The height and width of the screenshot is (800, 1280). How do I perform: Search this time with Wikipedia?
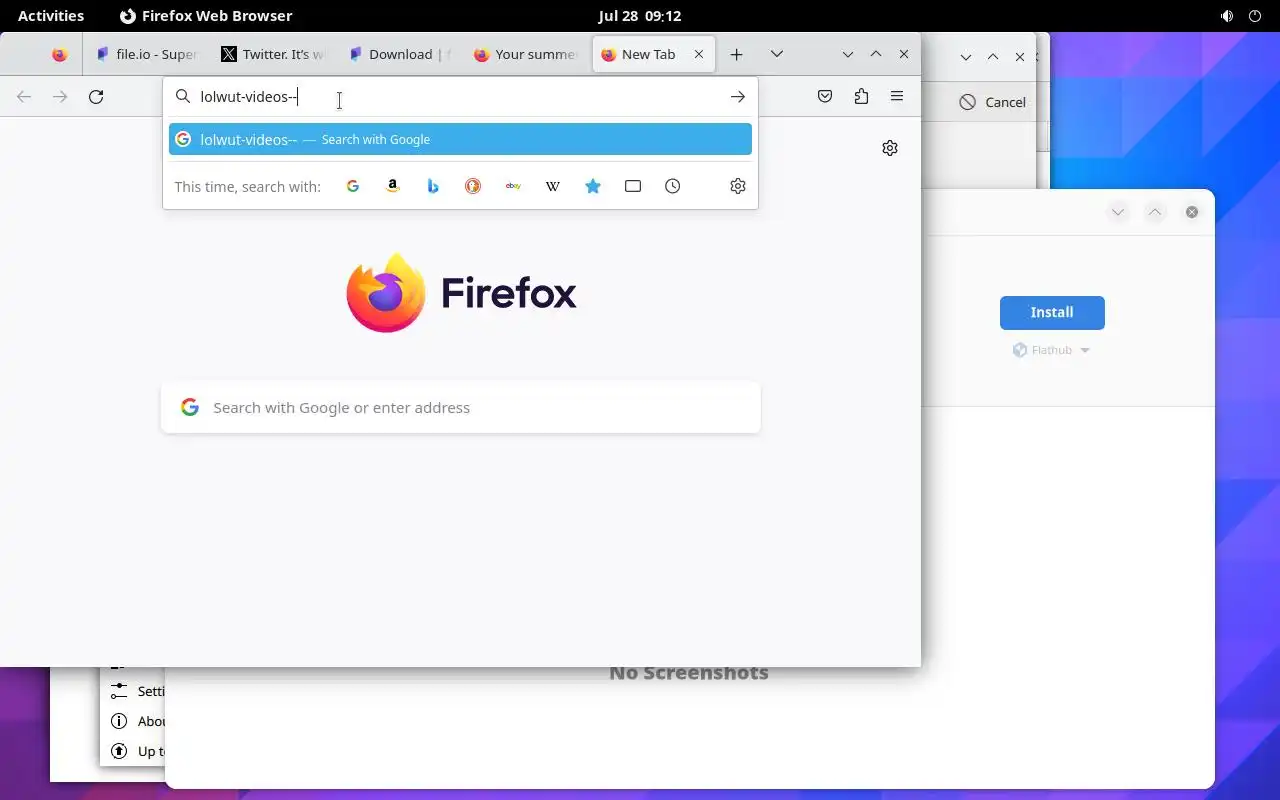[x=553, y=186]
